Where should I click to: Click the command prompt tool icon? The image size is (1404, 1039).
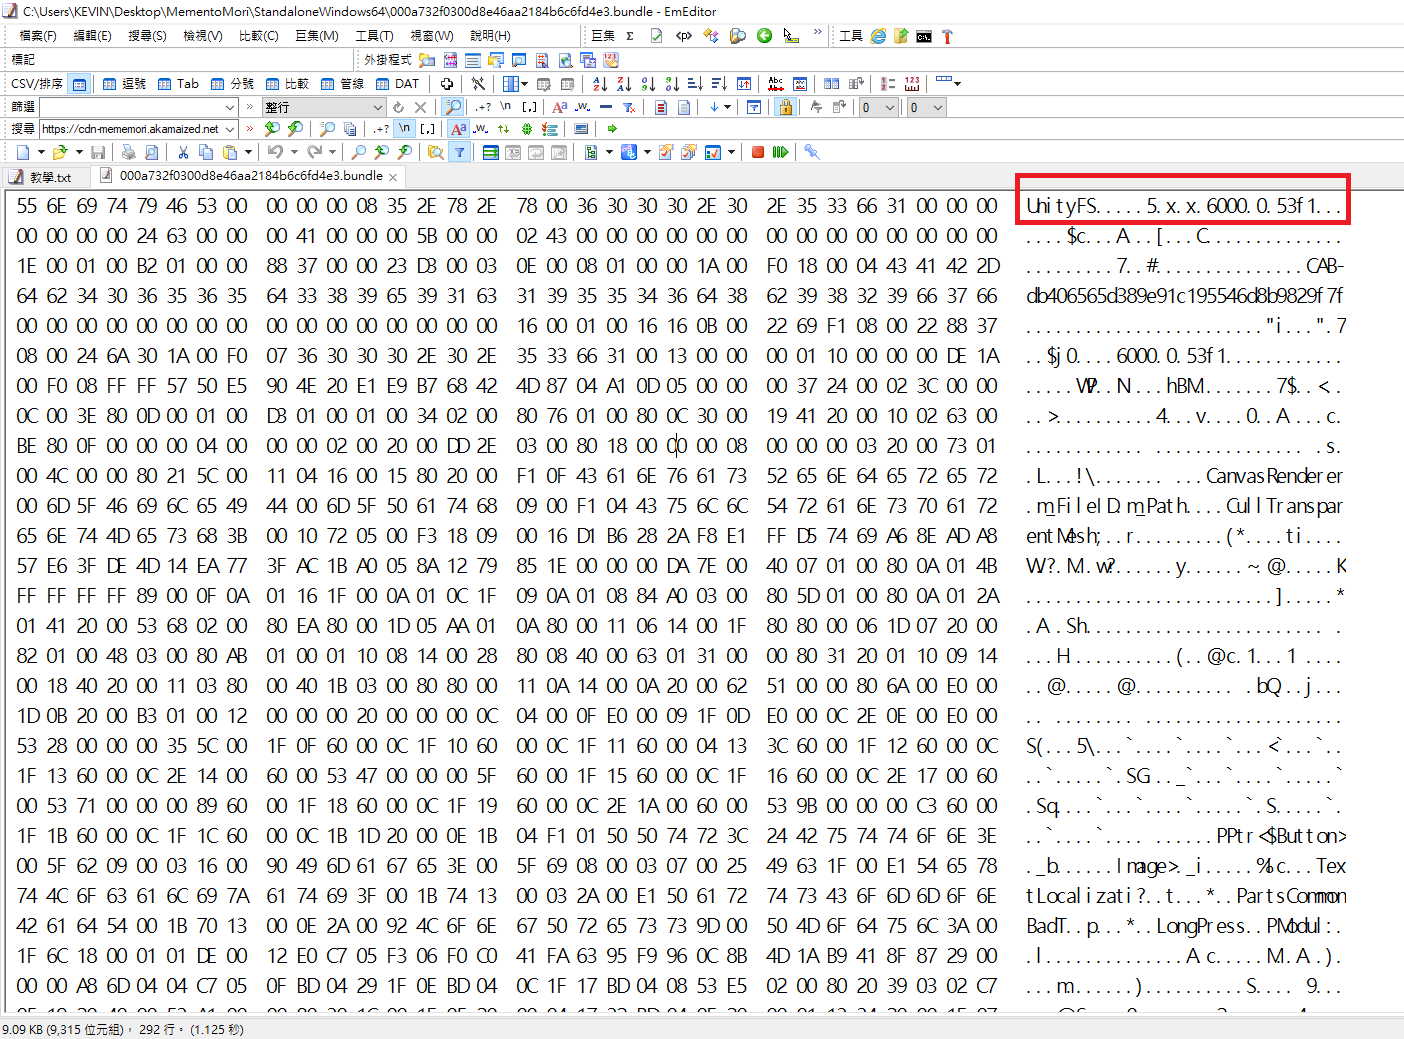pos(924,36)
